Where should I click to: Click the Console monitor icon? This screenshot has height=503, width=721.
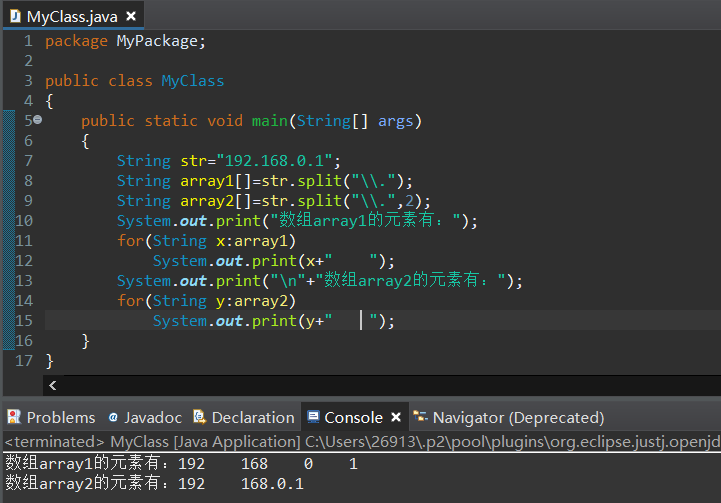pos(314,417)
